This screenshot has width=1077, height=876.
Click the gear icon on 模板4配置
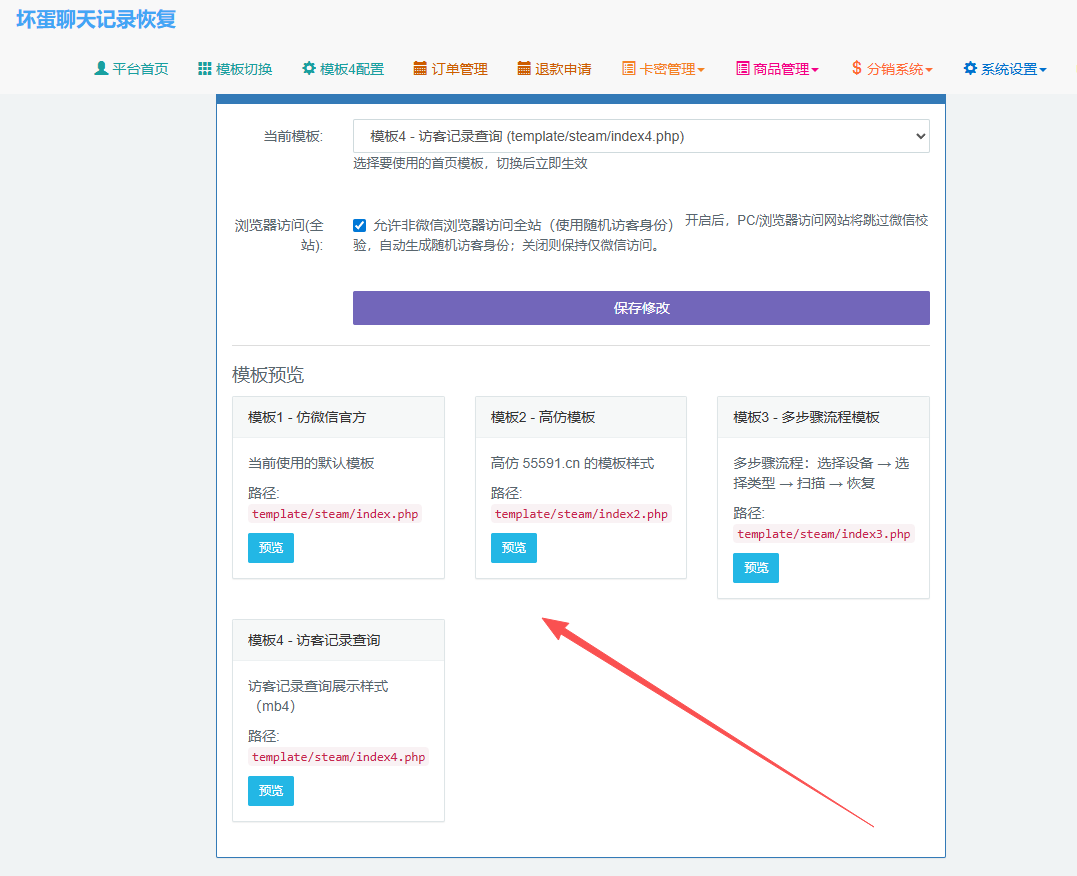coord(310,68)
